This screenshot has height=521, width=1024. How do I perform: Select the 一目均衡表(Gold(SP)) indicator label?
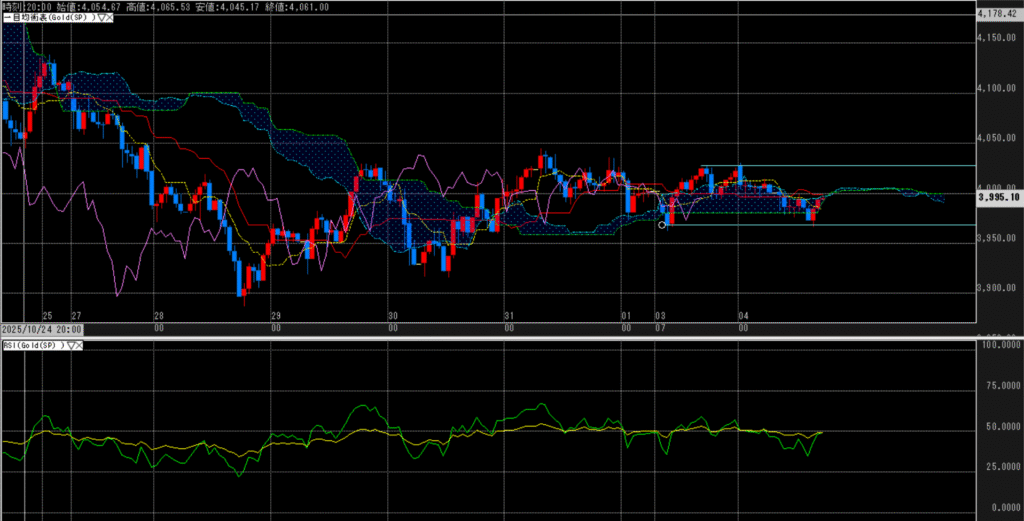tap(48, 18)
